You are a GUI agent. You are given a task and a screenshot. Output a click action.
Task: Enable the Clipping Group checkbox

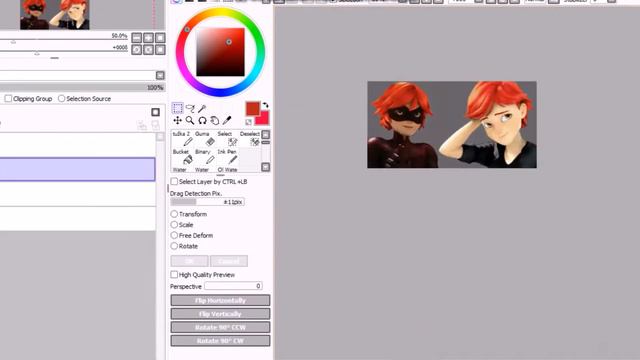coord(8,98)
